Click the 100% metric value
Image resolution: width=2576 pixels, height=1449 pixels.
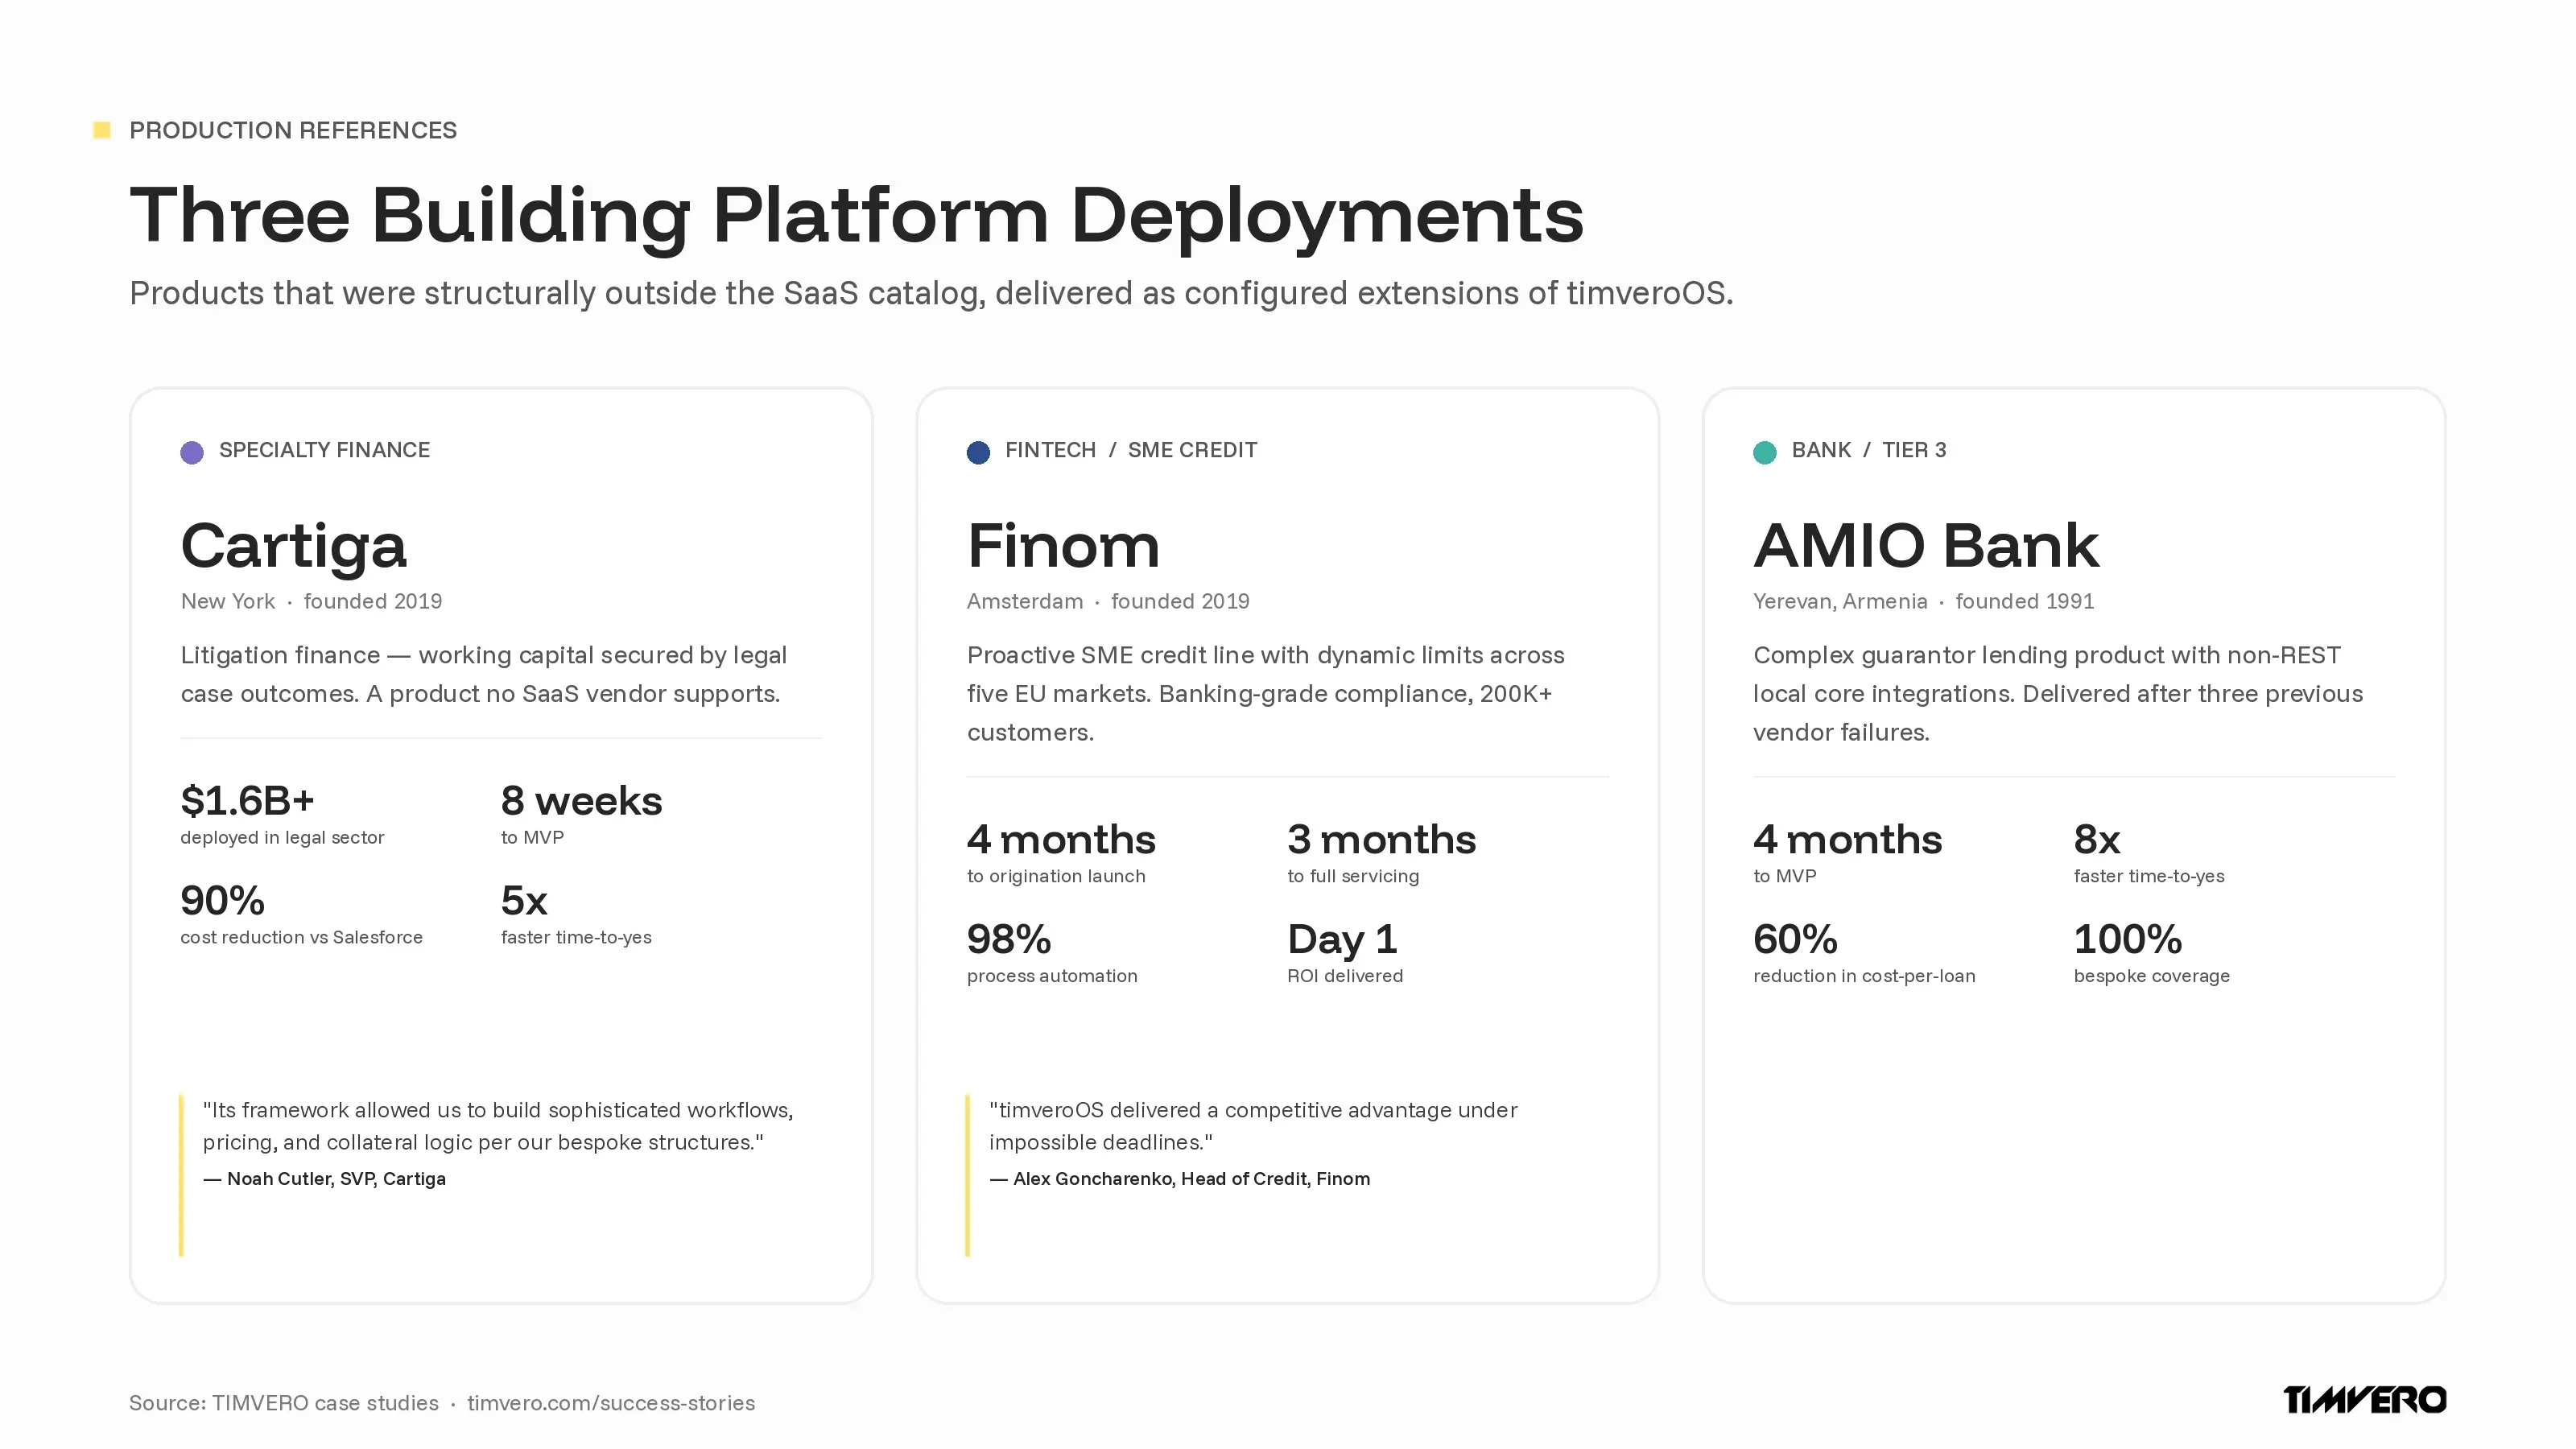(2128, 940)
